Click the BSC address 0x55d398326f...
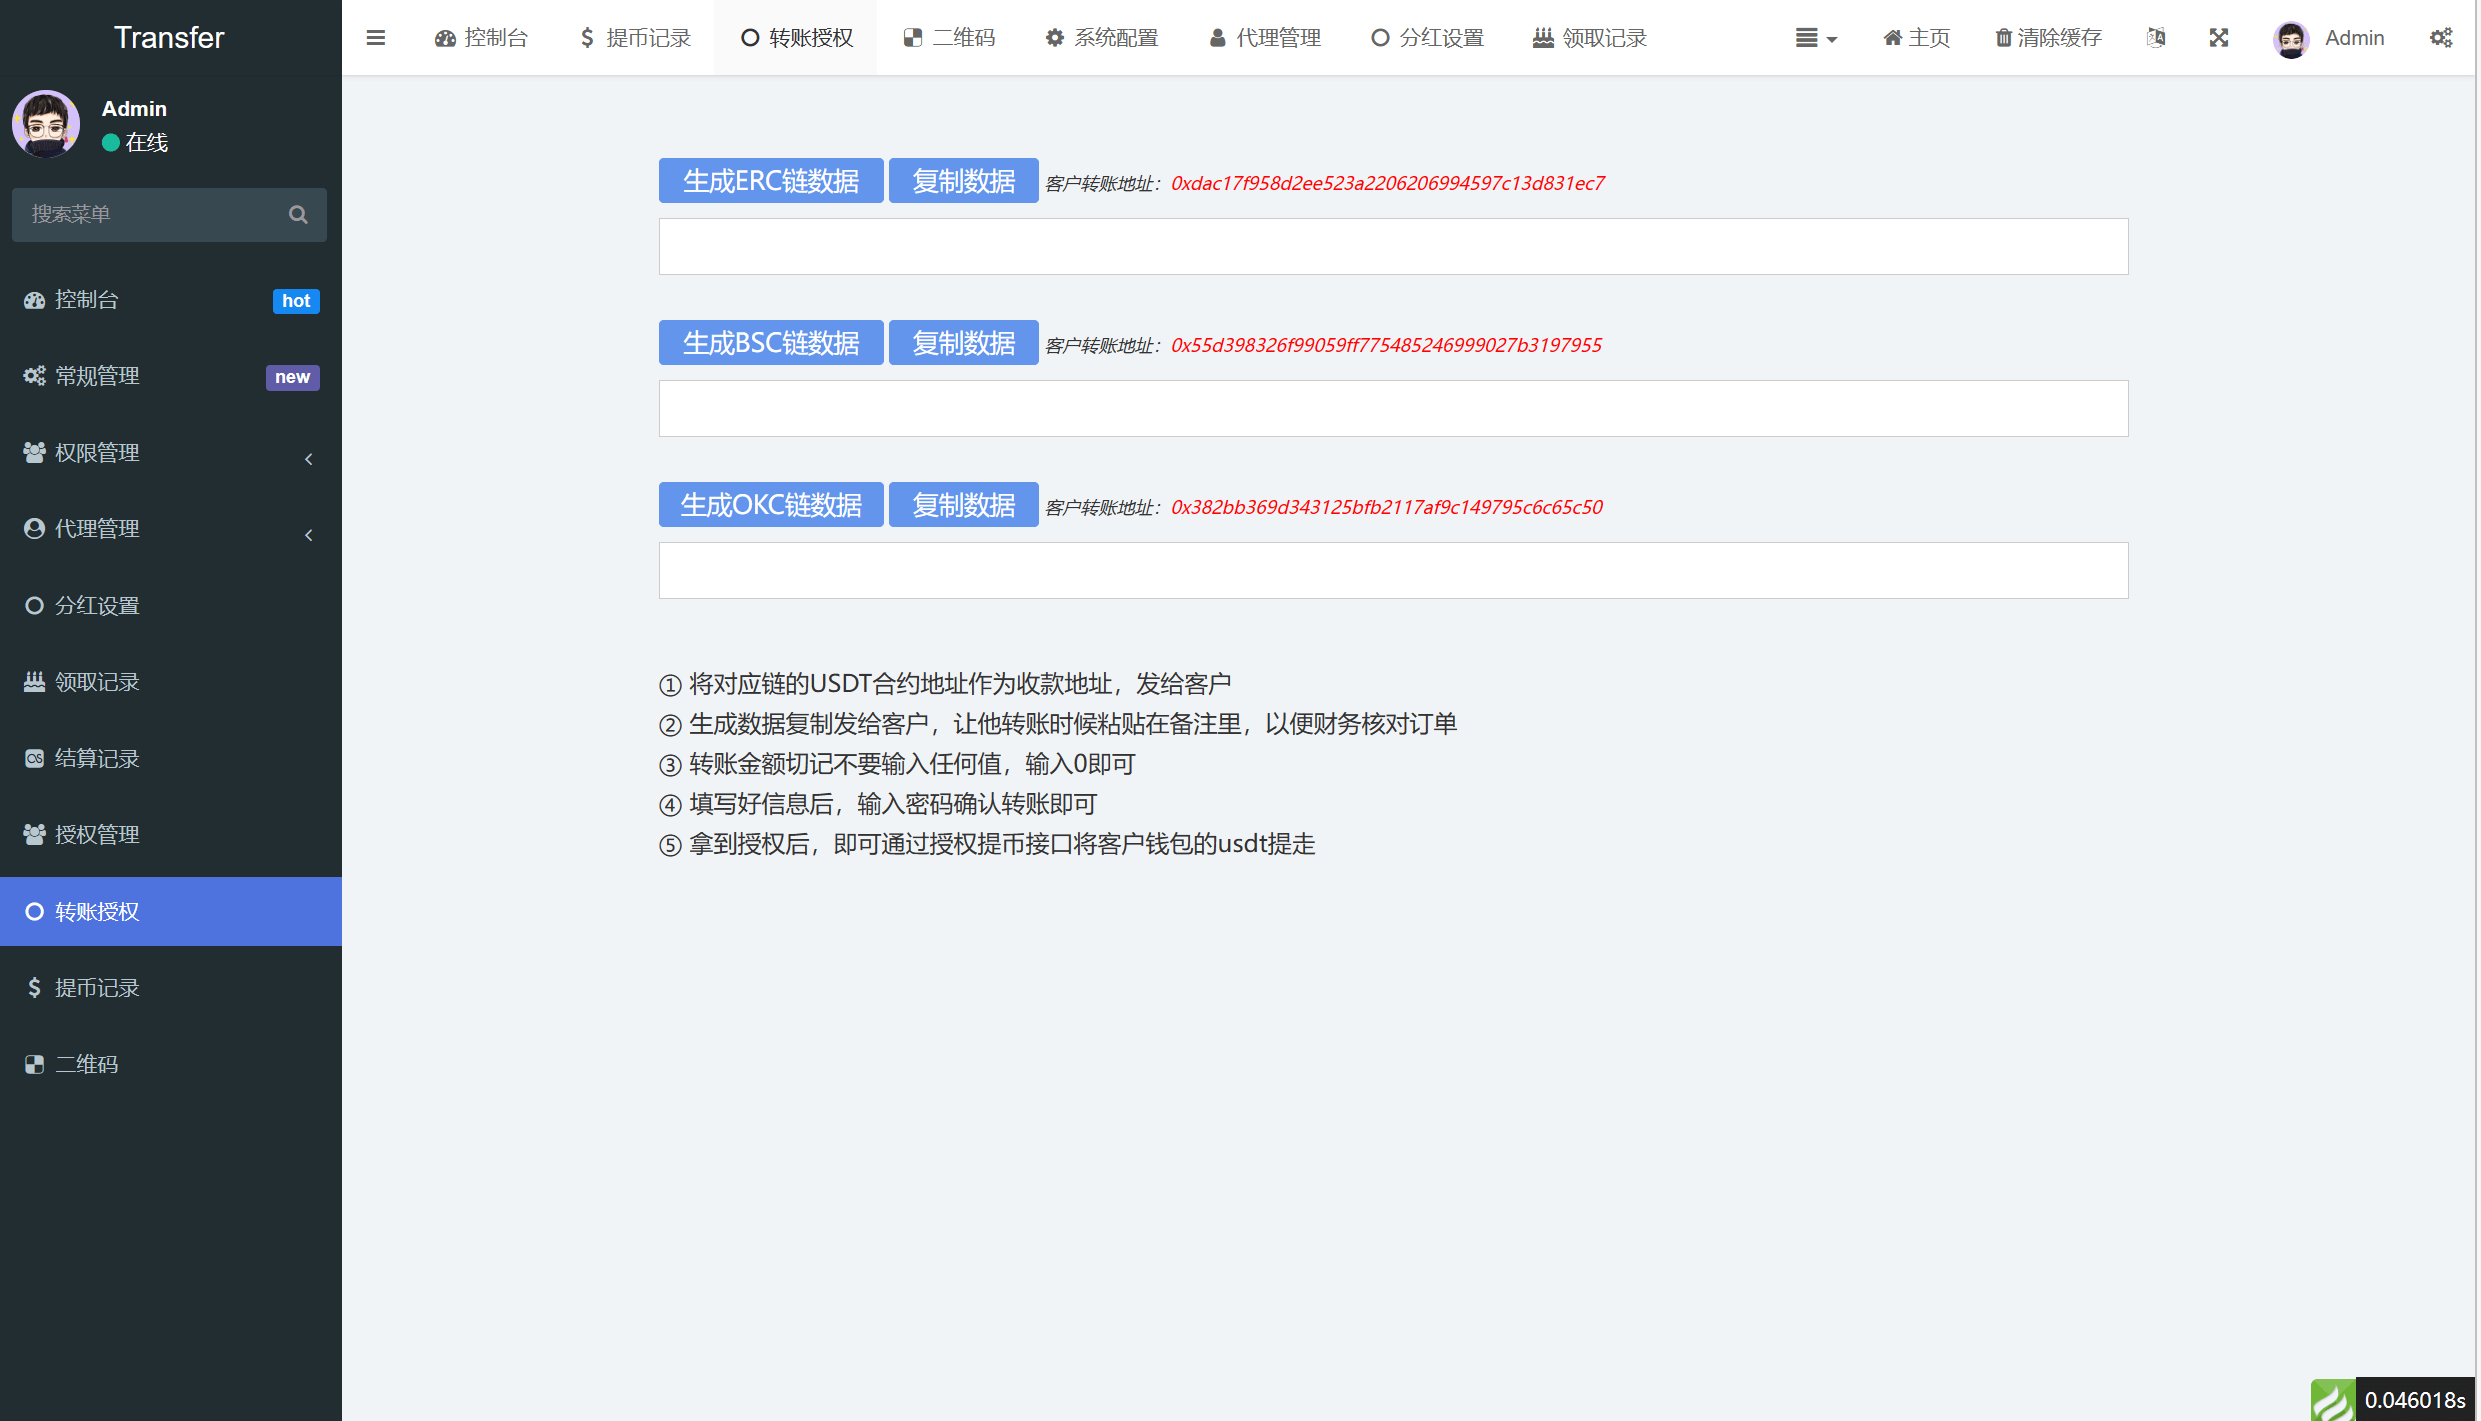The width and height of the screenshot is (2481, 1421). coord(1386,345)
